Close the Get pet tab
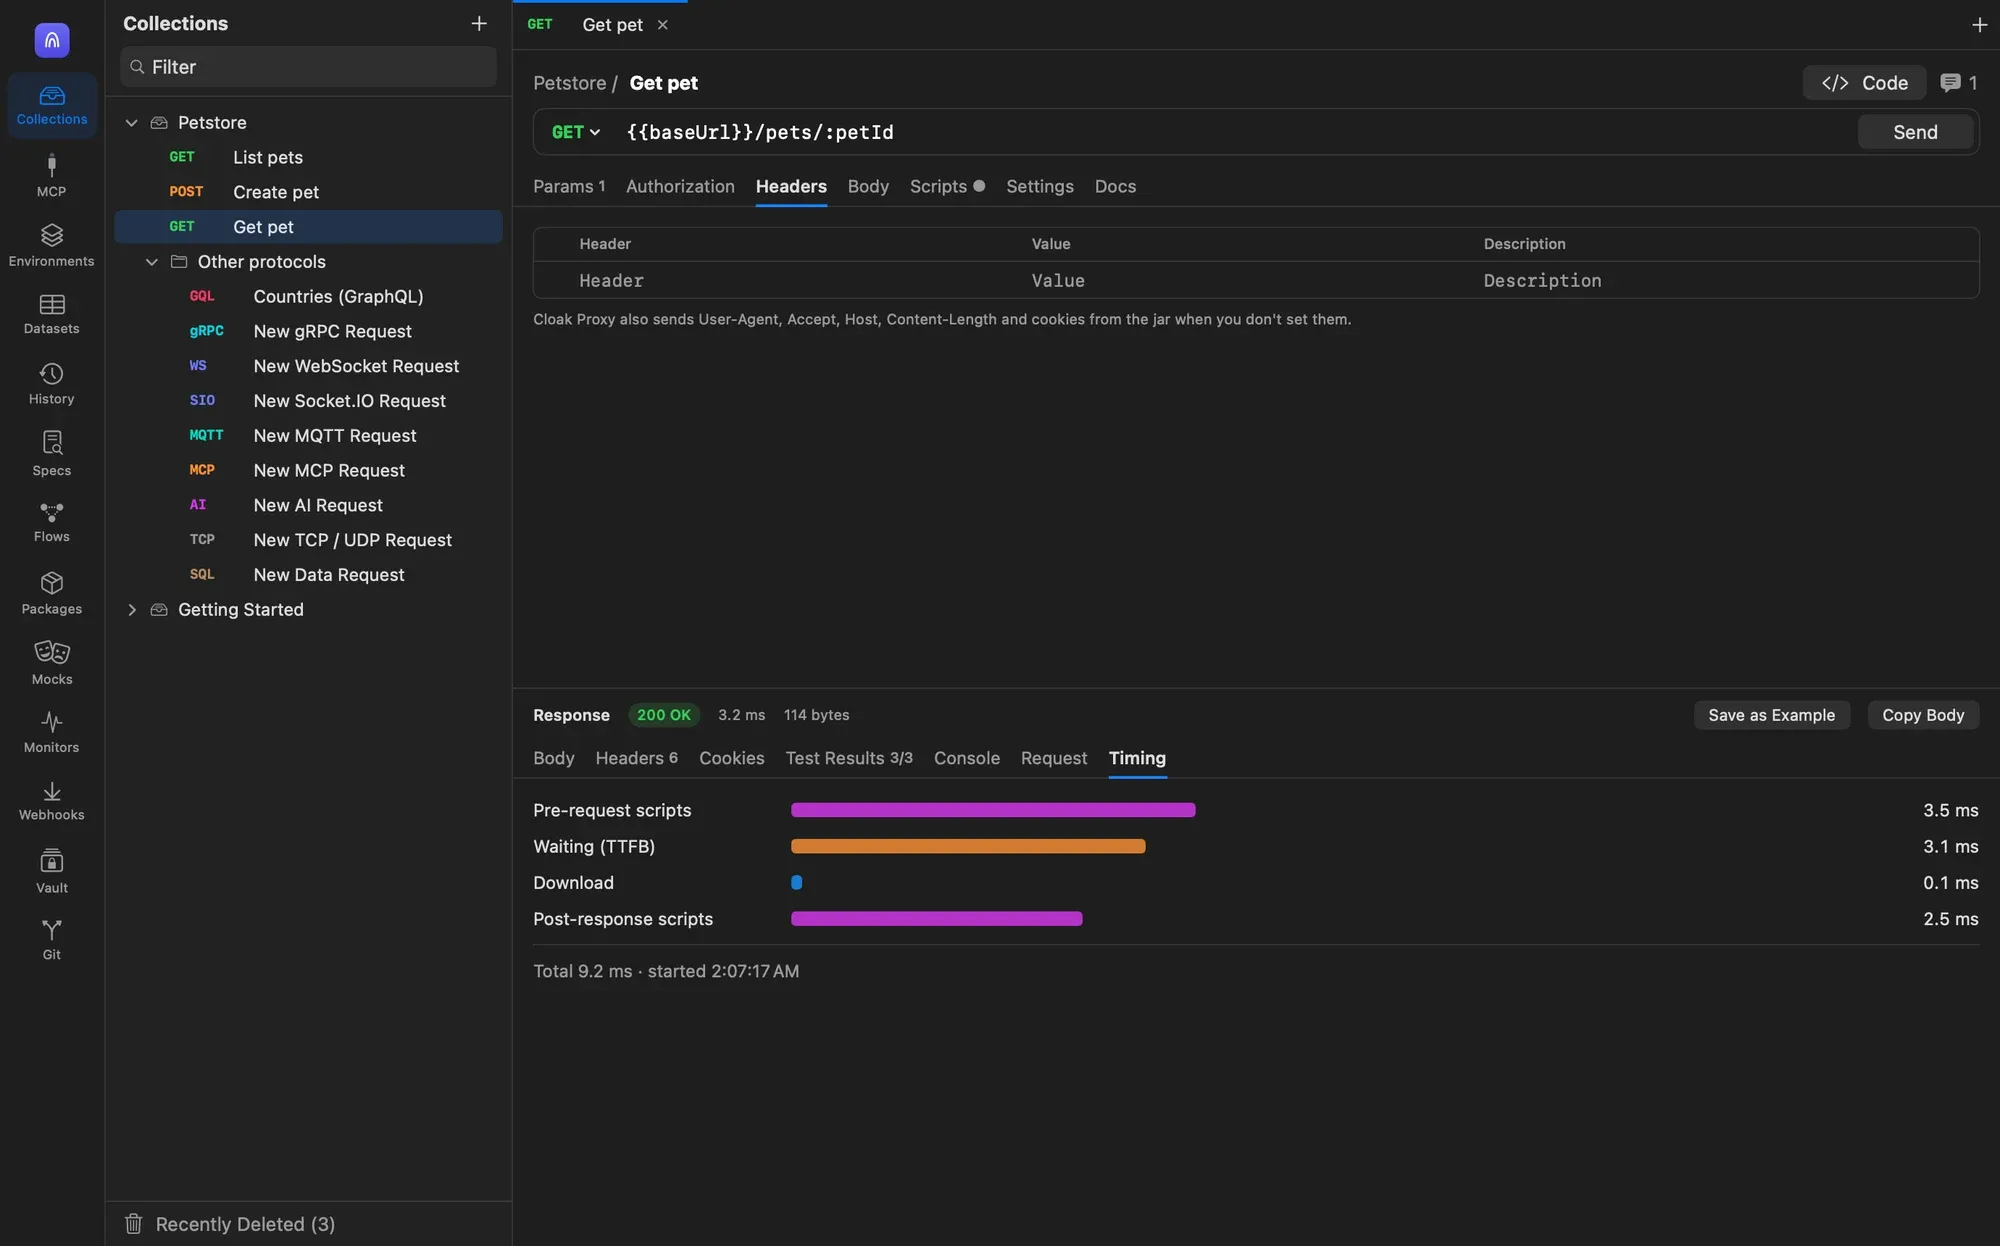Viewport: 2000px width, 1246px height. click(x=662, y=25)
